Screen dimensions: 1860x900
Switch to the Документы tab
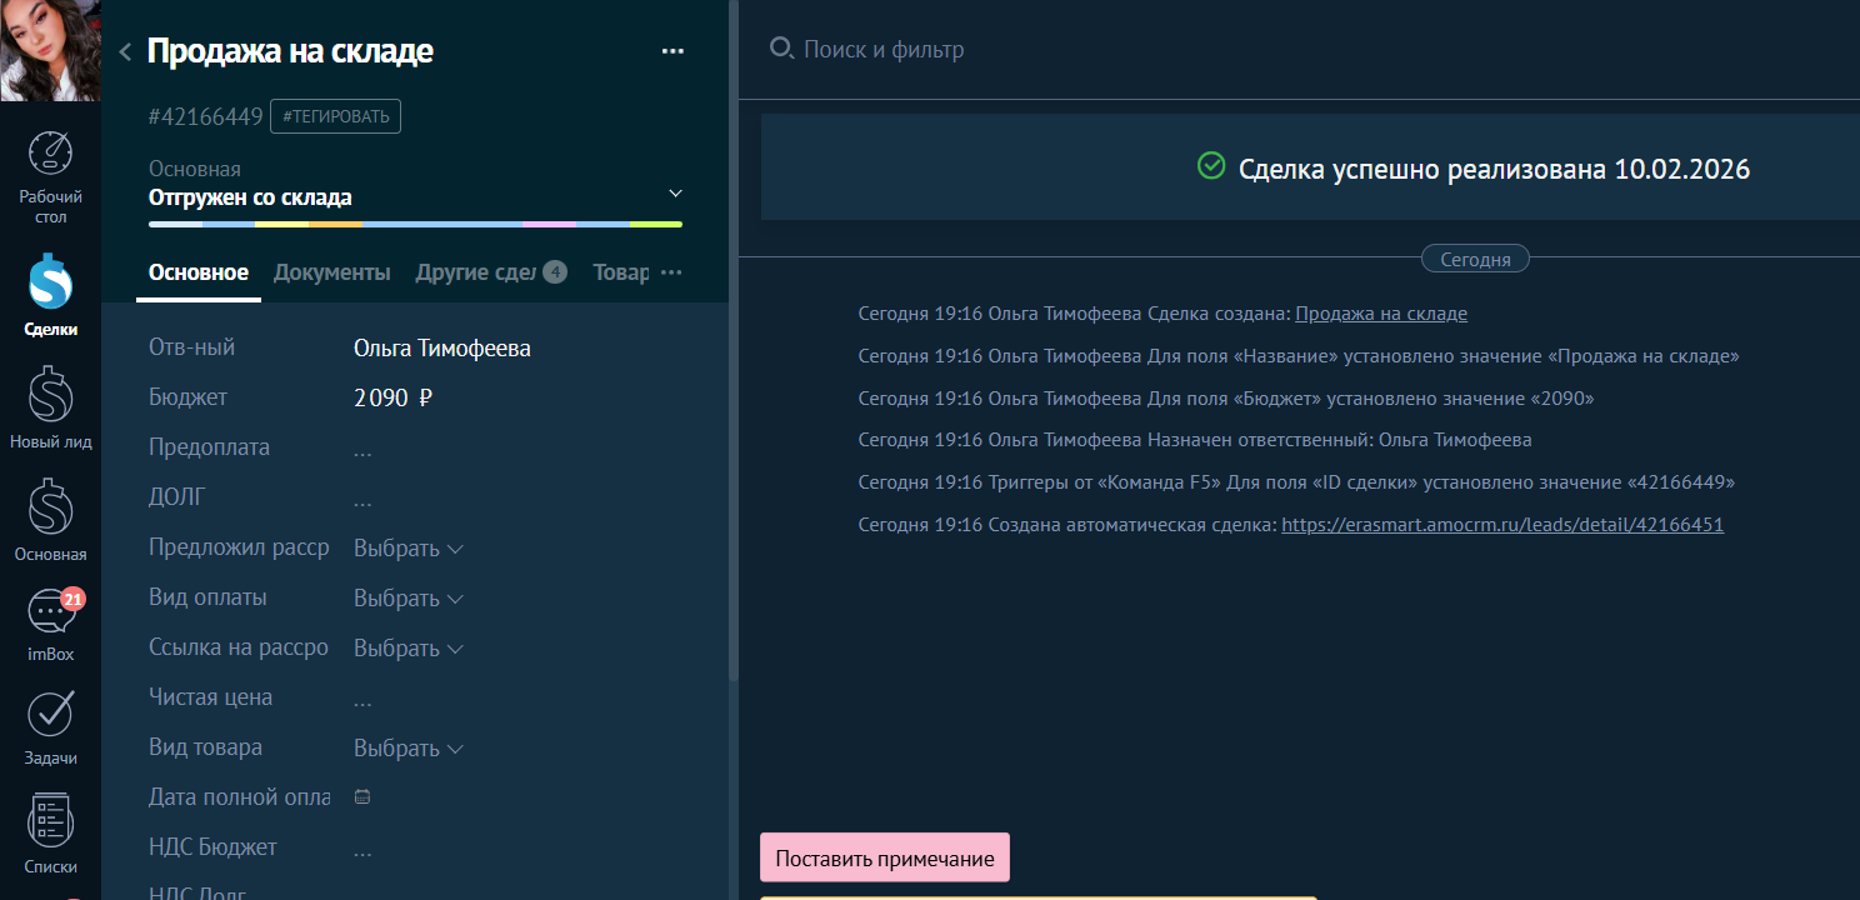[x=331, y=272]
